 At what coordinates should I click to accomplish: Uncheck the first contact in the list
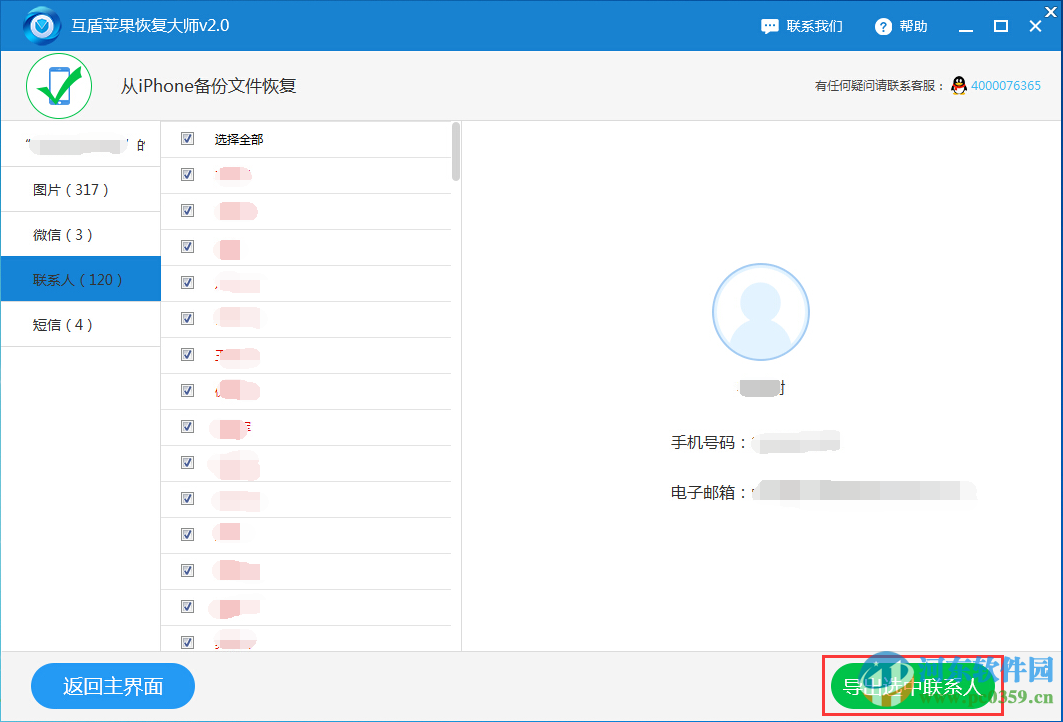click(x=187, y=175)
